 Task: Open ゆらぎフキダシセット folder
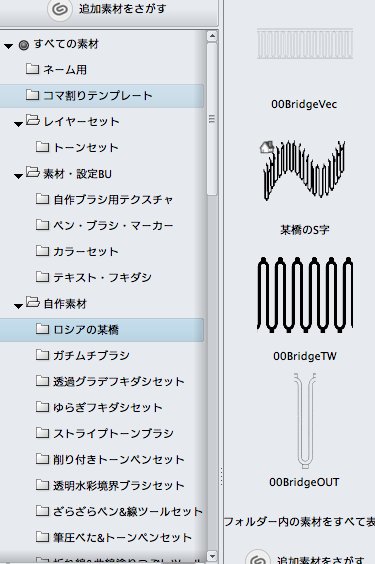[x=108, y=408]
